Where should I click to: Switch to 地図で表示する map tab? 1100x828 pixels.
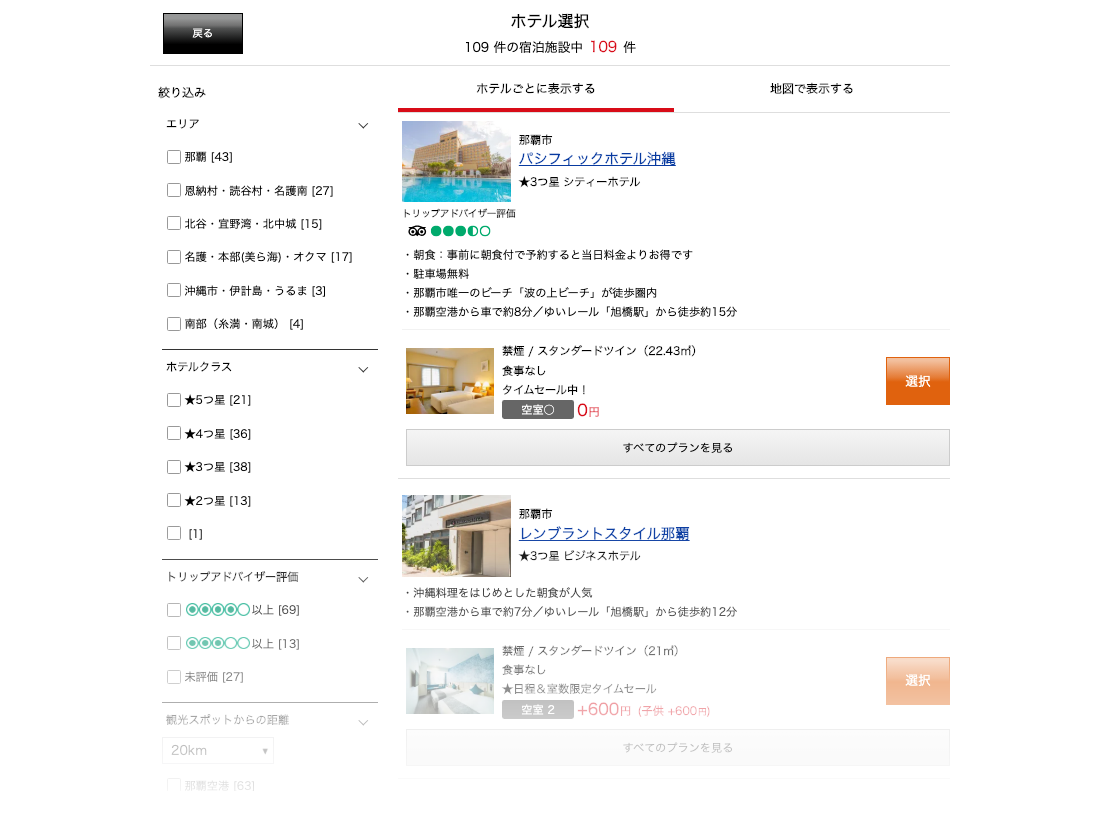(x=812, y=88)
